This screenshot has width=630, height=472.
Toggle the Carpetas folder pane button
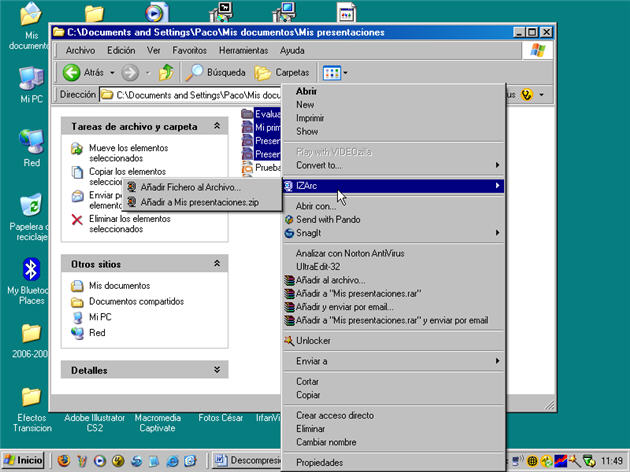(282, 72)
